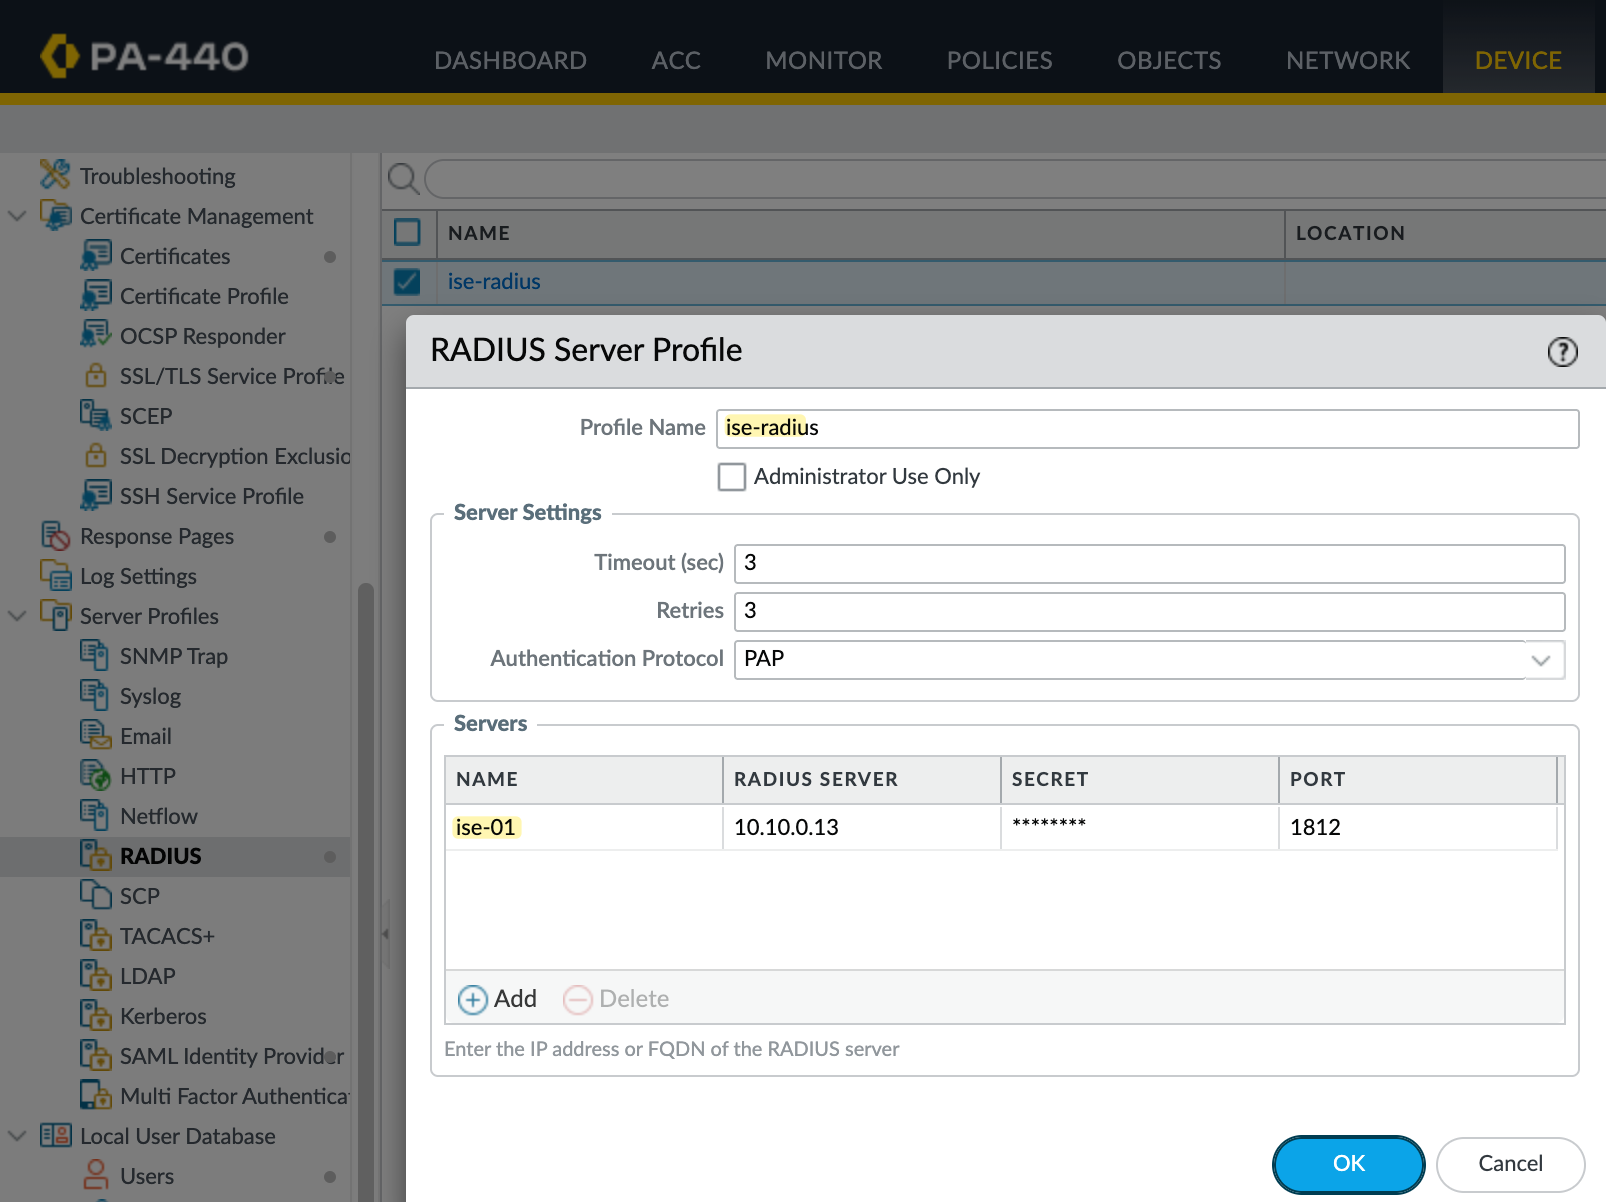Switch to the POLICIES tab
The image size is (1606, 1202).
(999, 60)
